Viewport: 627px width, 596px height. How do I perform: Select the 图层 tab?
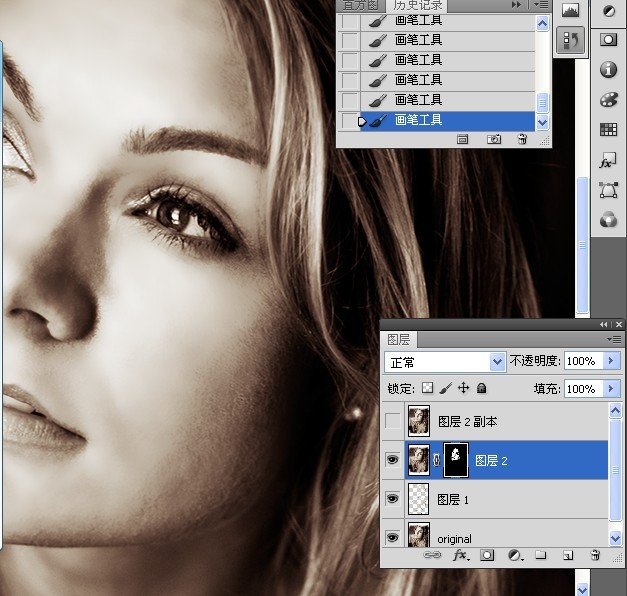[x=398, y=340]
